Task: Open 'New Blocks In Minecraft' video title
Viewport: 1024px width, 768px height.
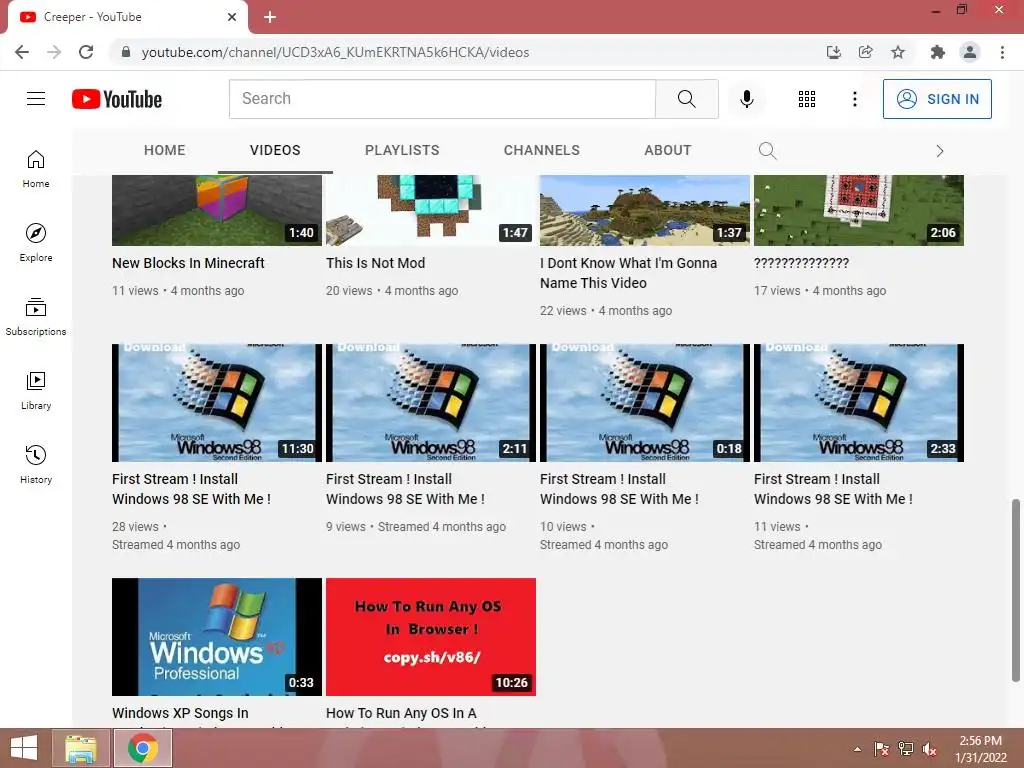Action: [188, 263]
